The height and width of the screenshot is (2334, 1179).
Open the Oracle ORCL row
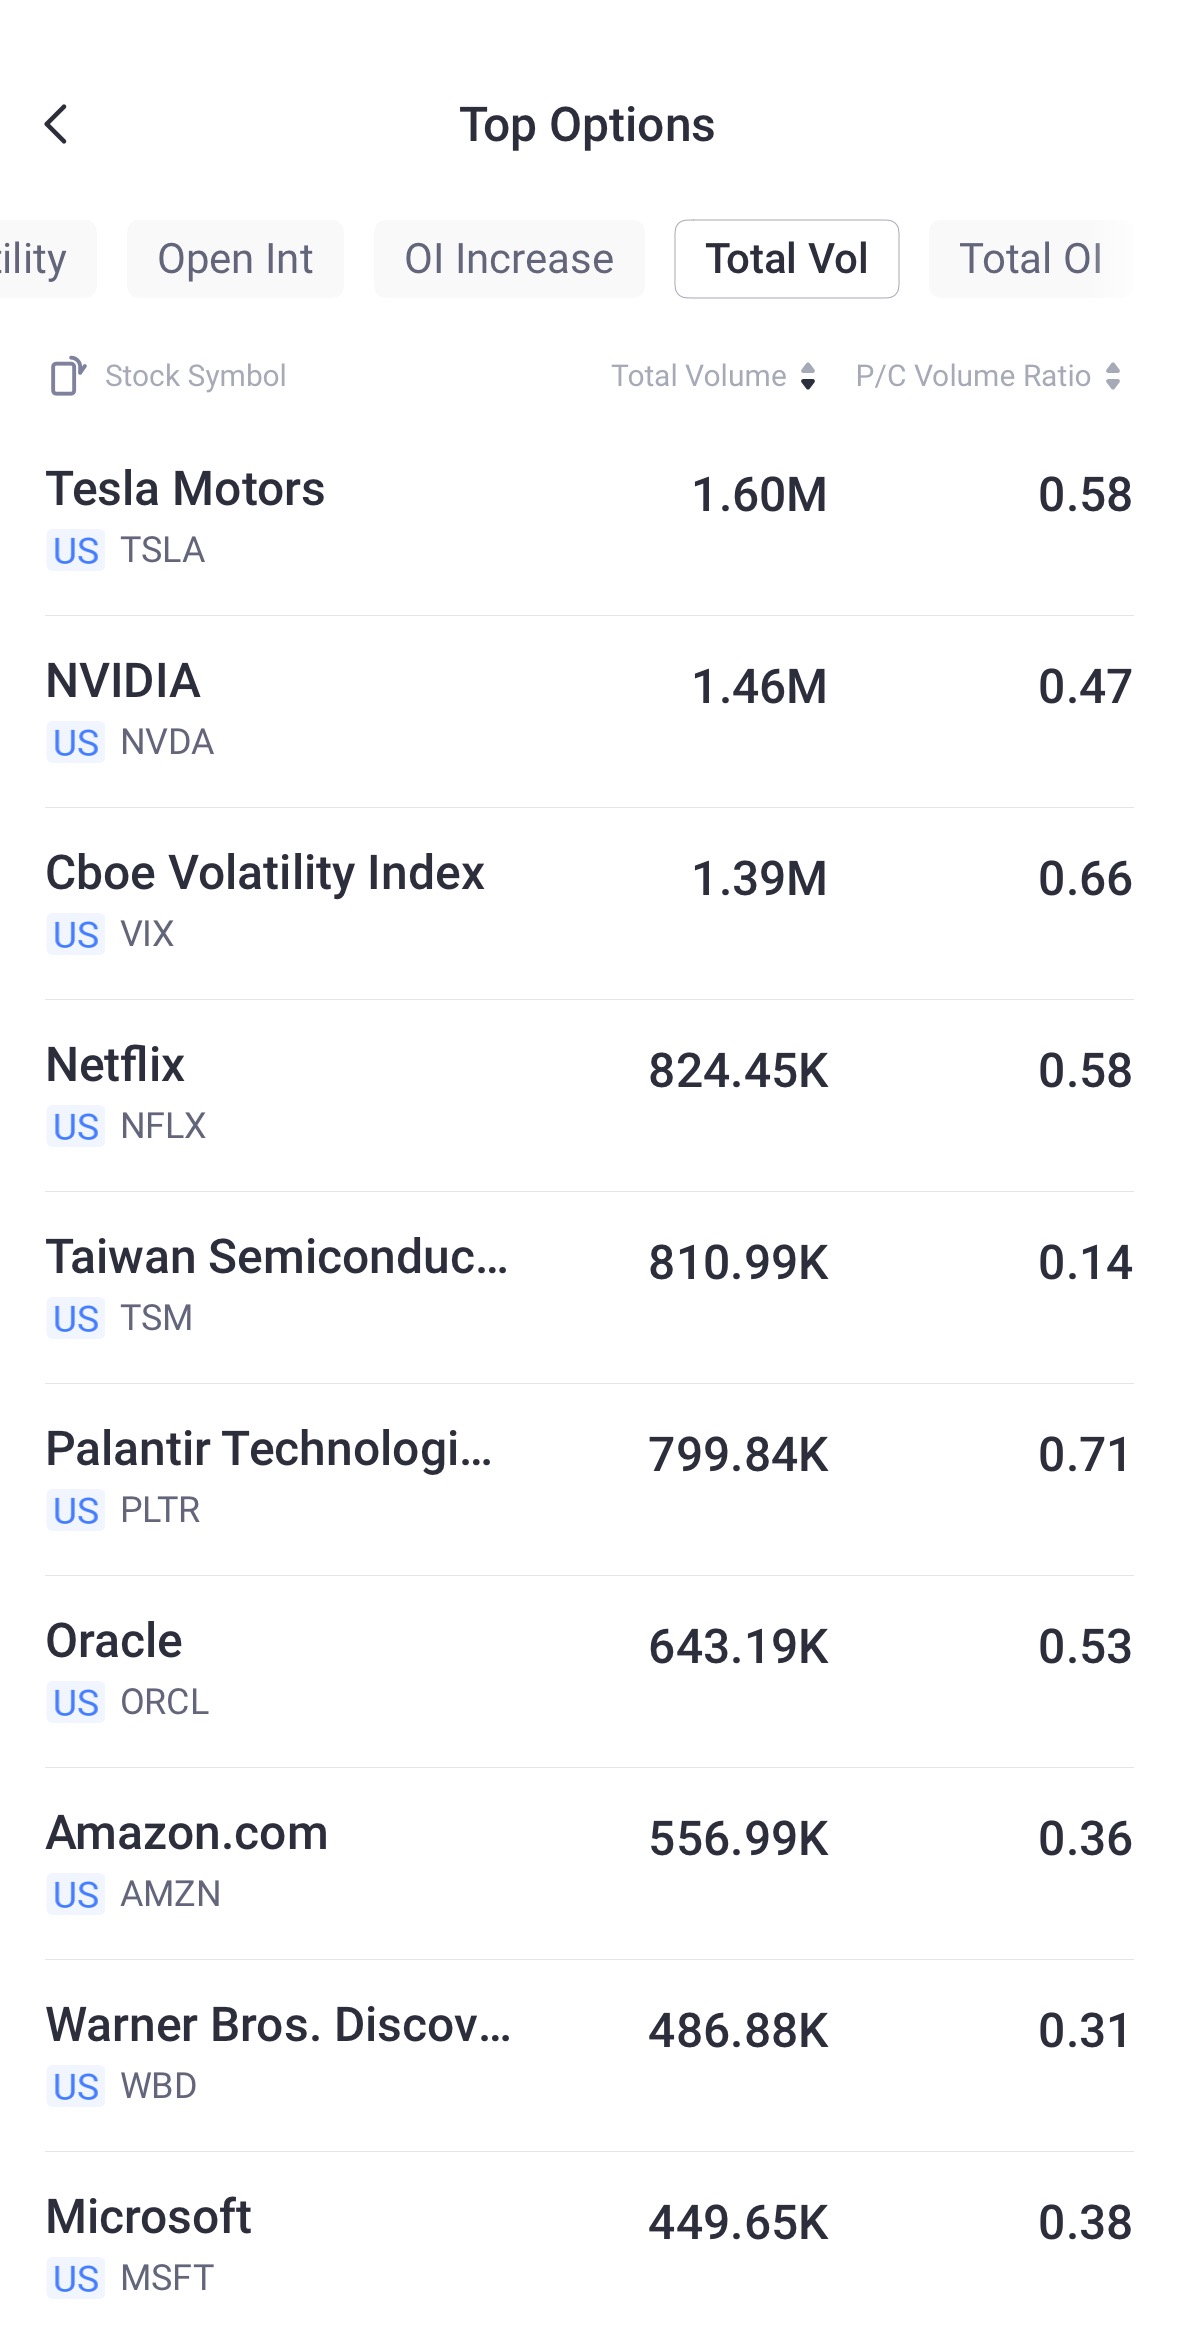point(589,1670)
